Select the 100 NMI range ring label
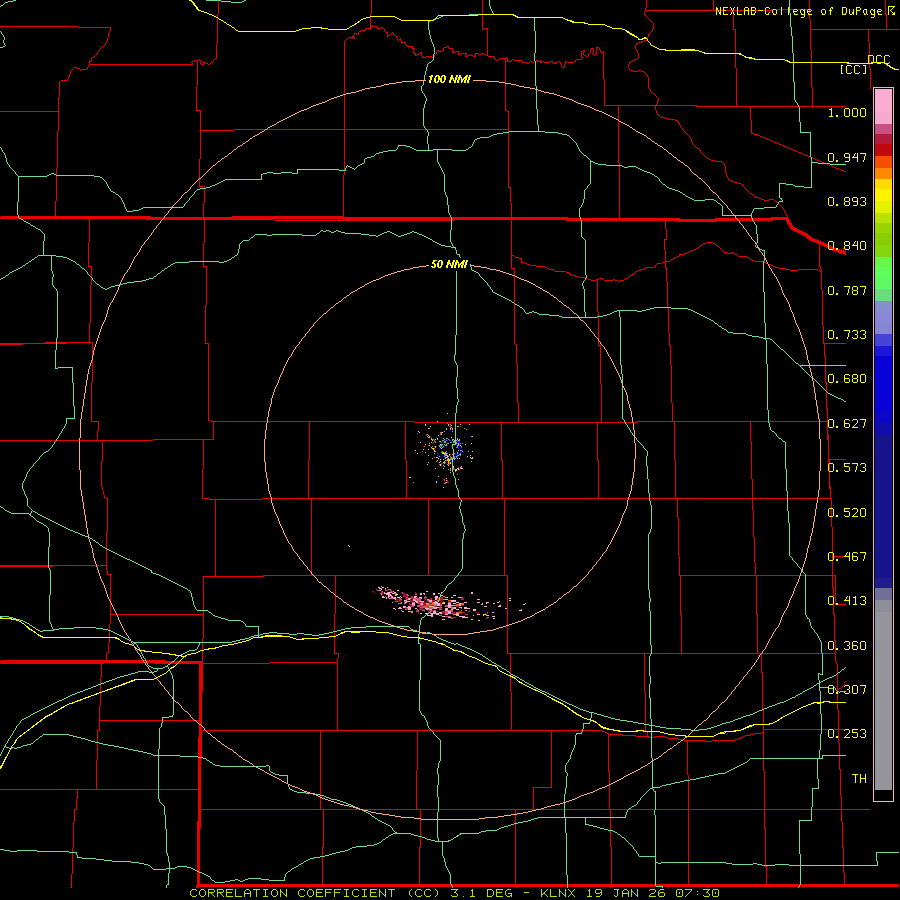900x900 pixels. point(449,79)
